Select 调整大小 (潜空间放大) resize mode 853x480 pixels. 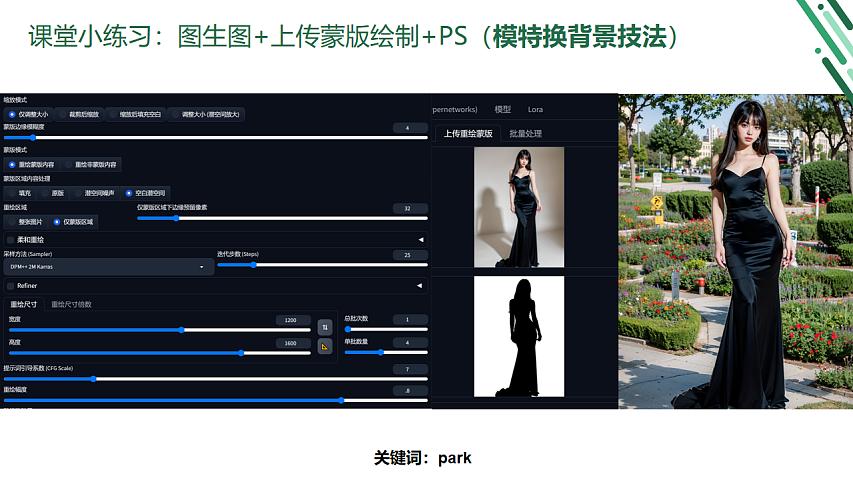[x=206, y=114]
